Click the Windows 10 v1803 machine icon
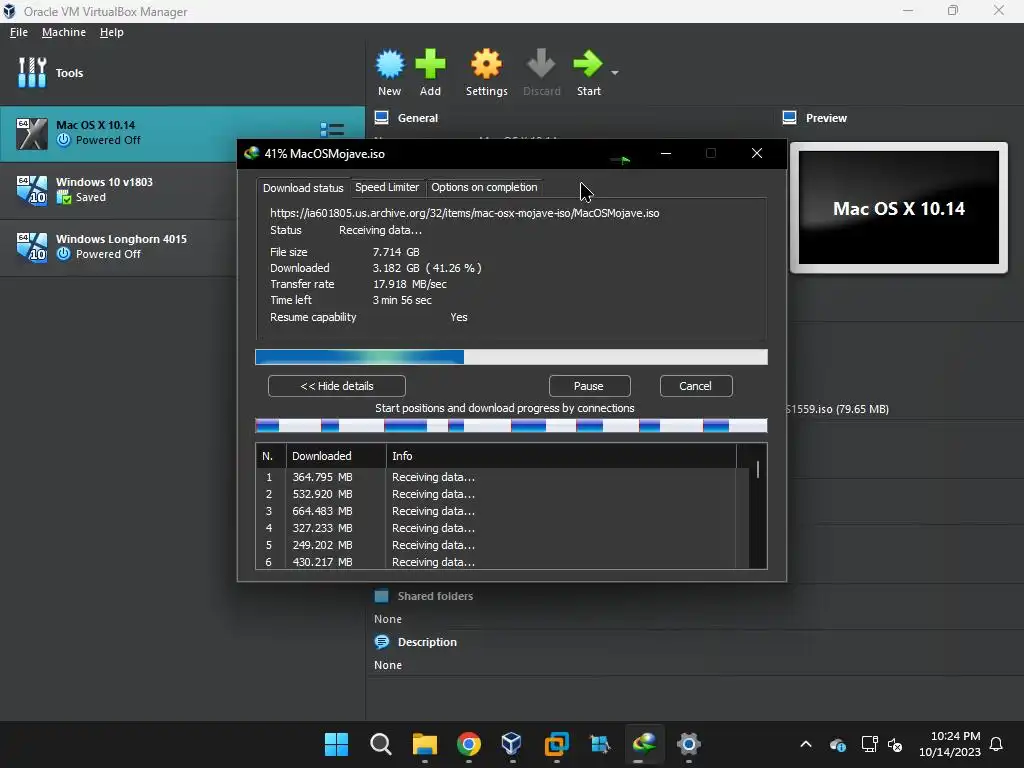 31,191
